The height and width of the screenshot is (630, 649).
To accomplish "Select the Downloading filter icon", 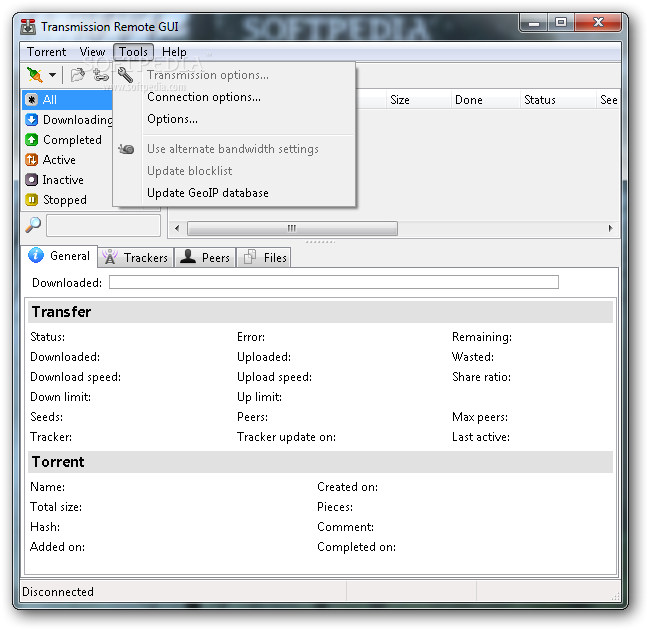I will [x=31, y=120].
